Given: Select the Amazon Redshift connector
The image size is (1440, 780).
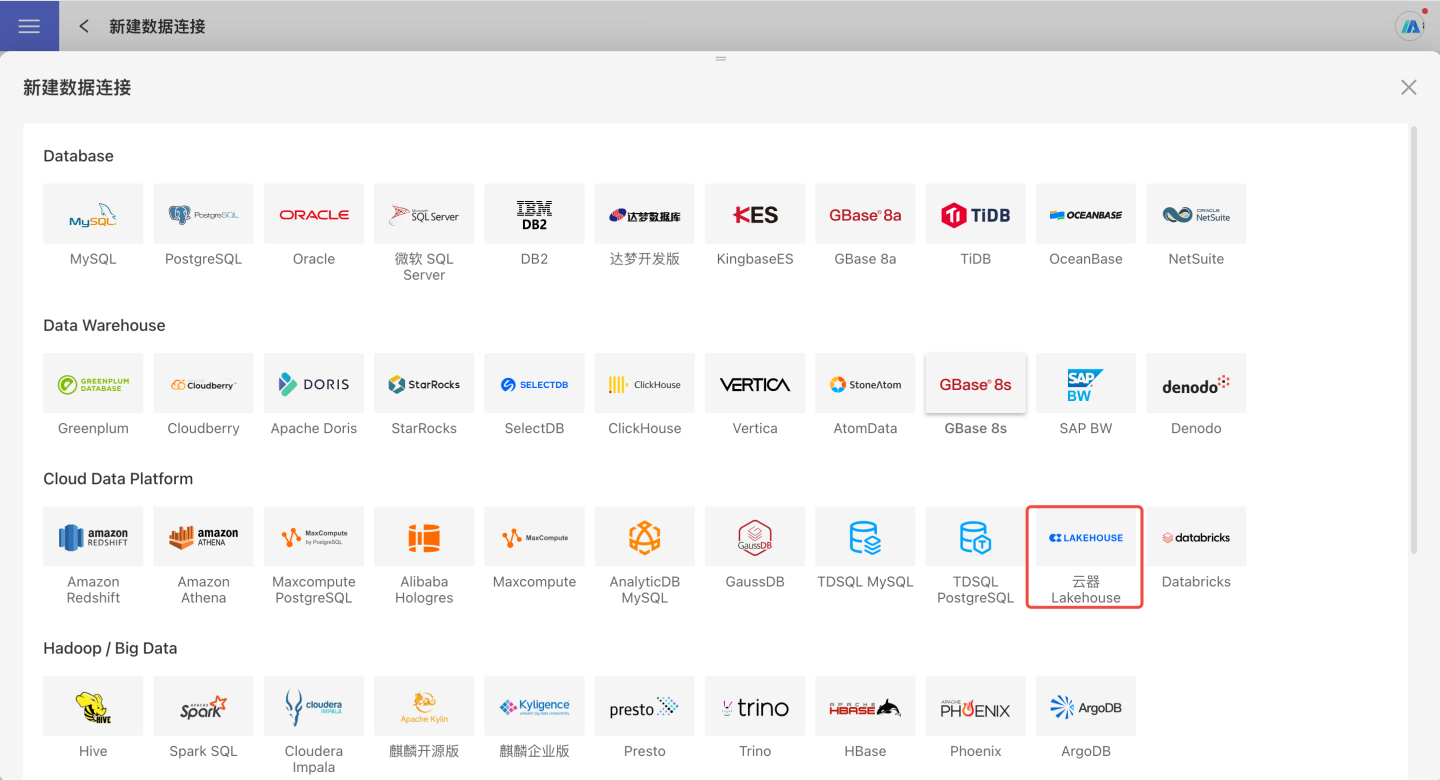Looking at the screenshot, I should (93, 538).
